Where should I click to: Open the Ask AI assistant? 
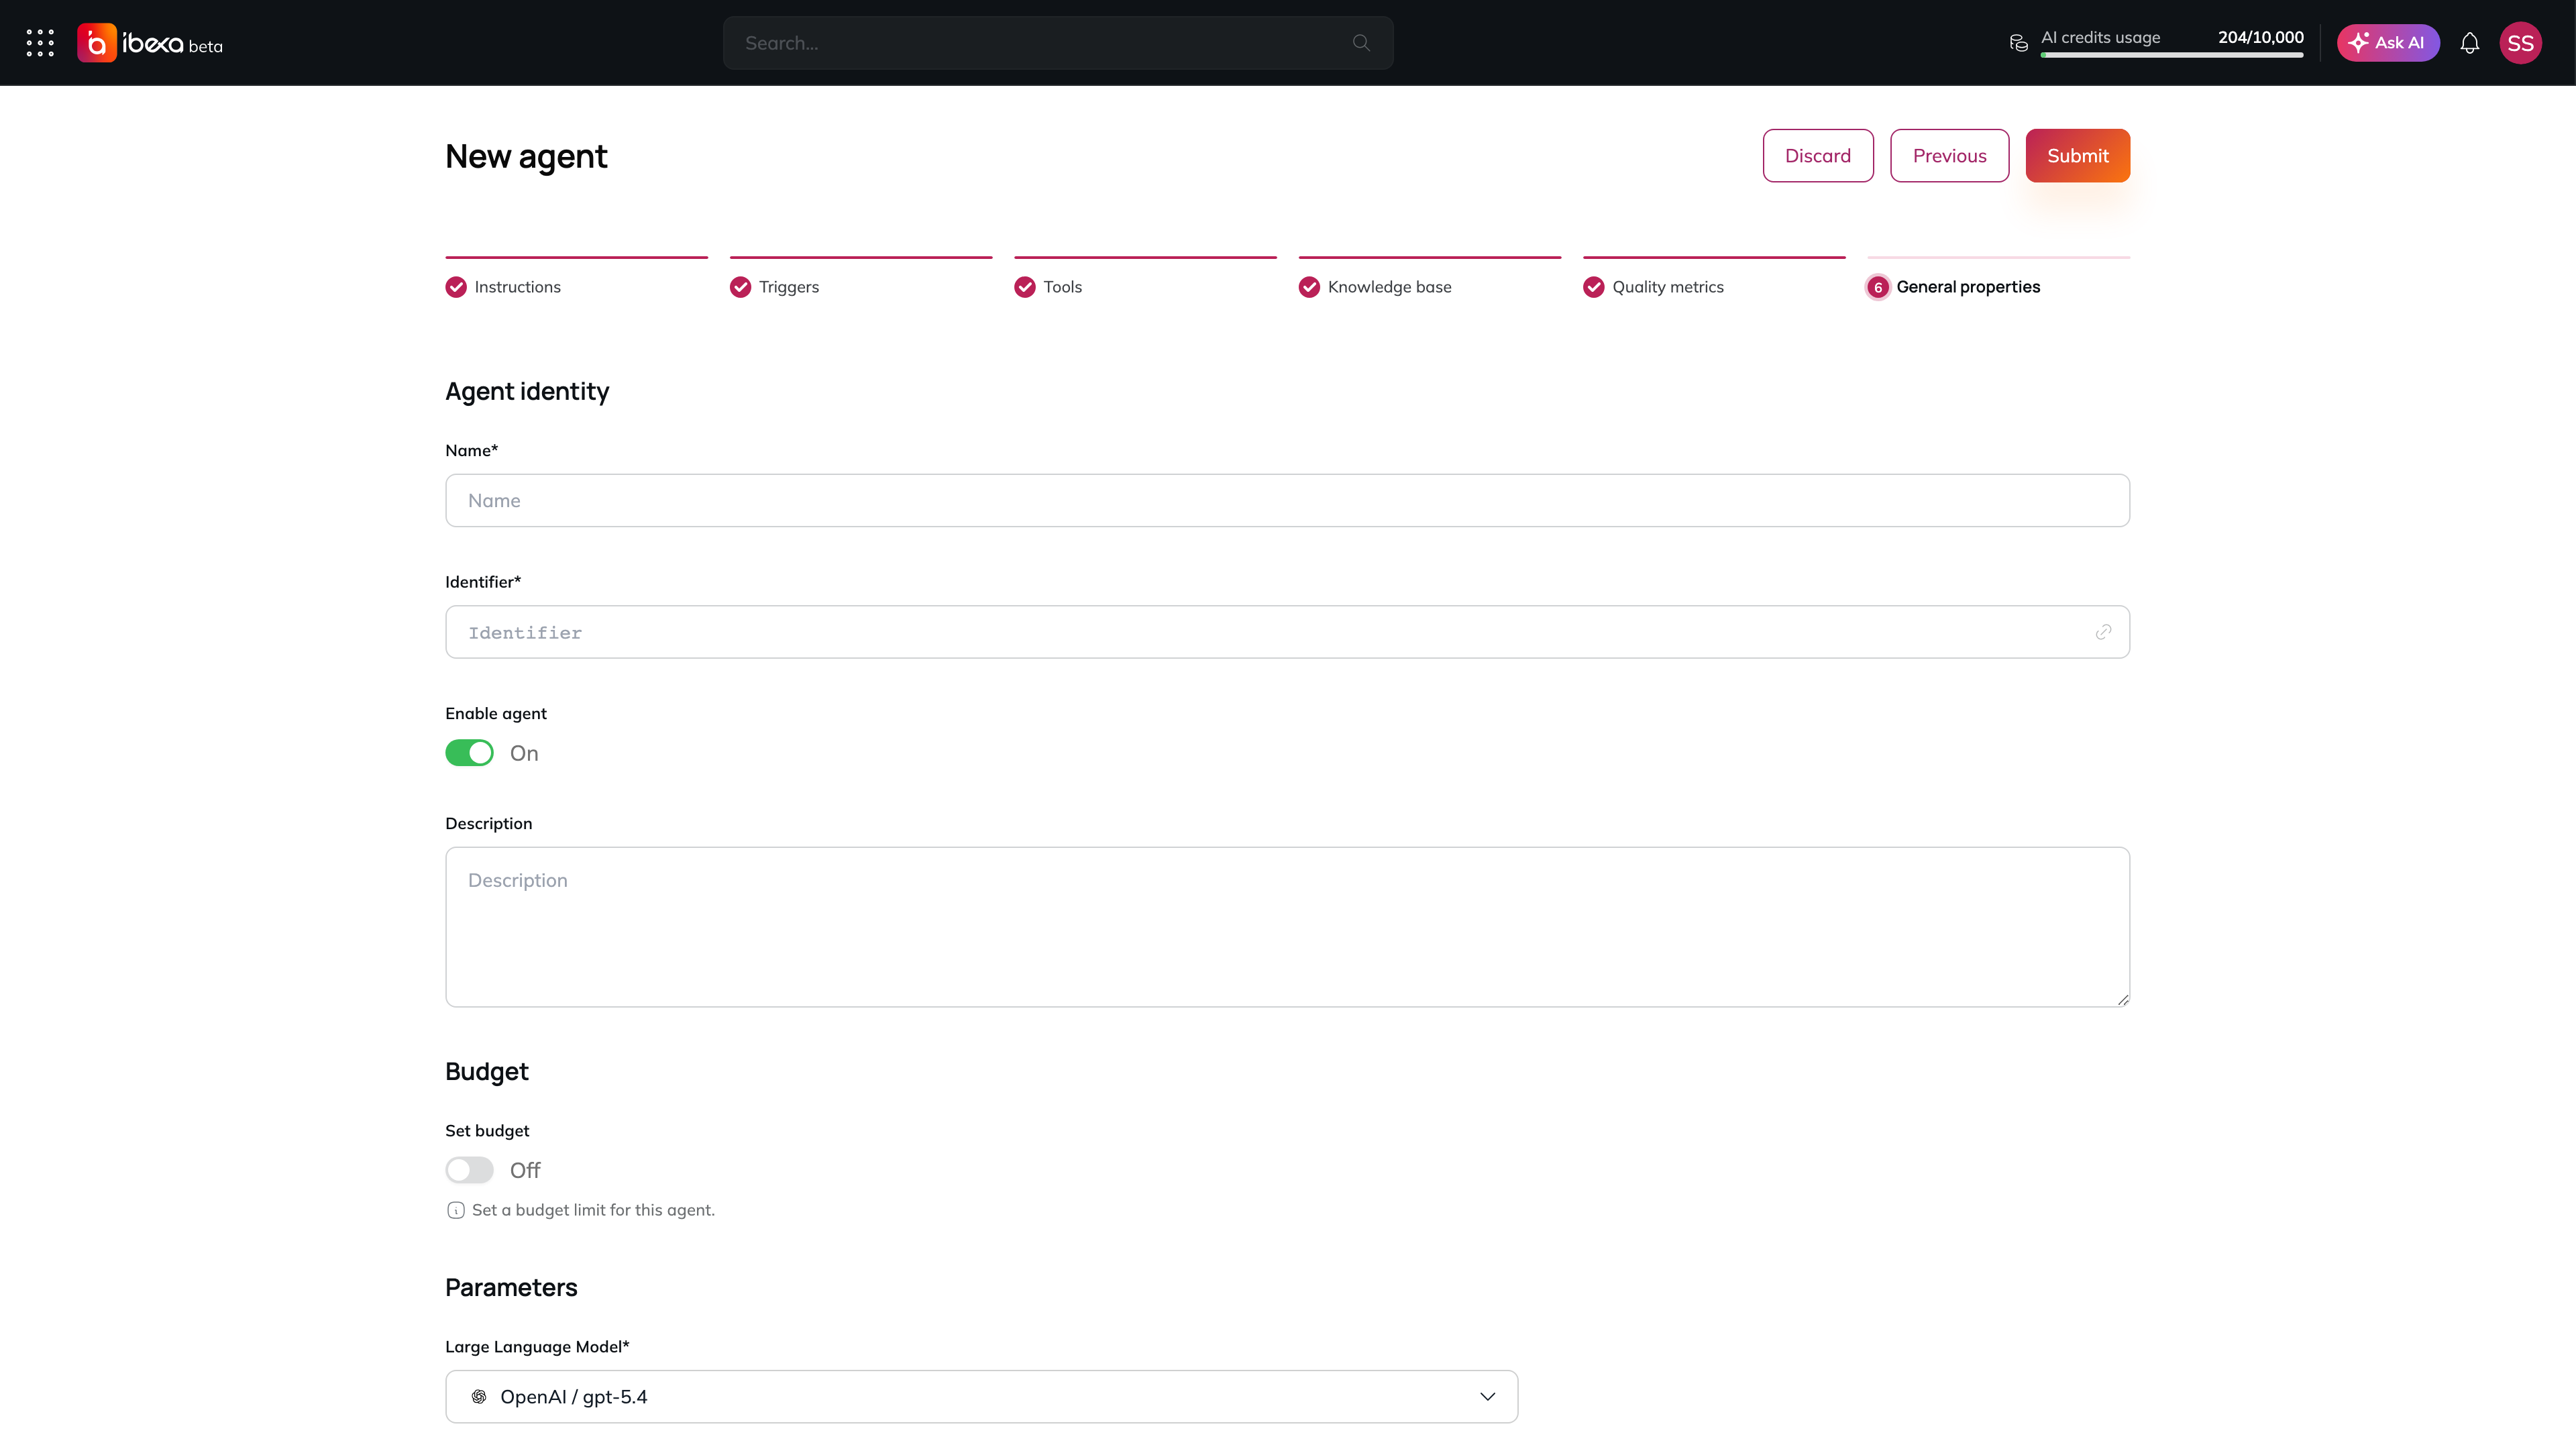point(2387,43)
